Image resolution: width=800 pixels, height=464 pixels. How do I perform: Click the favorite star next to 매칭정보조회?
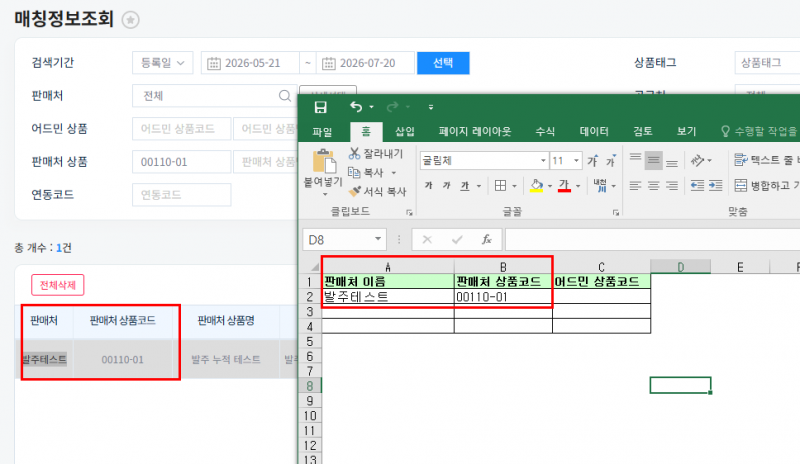pyautogui.click(x=131, y=20)
